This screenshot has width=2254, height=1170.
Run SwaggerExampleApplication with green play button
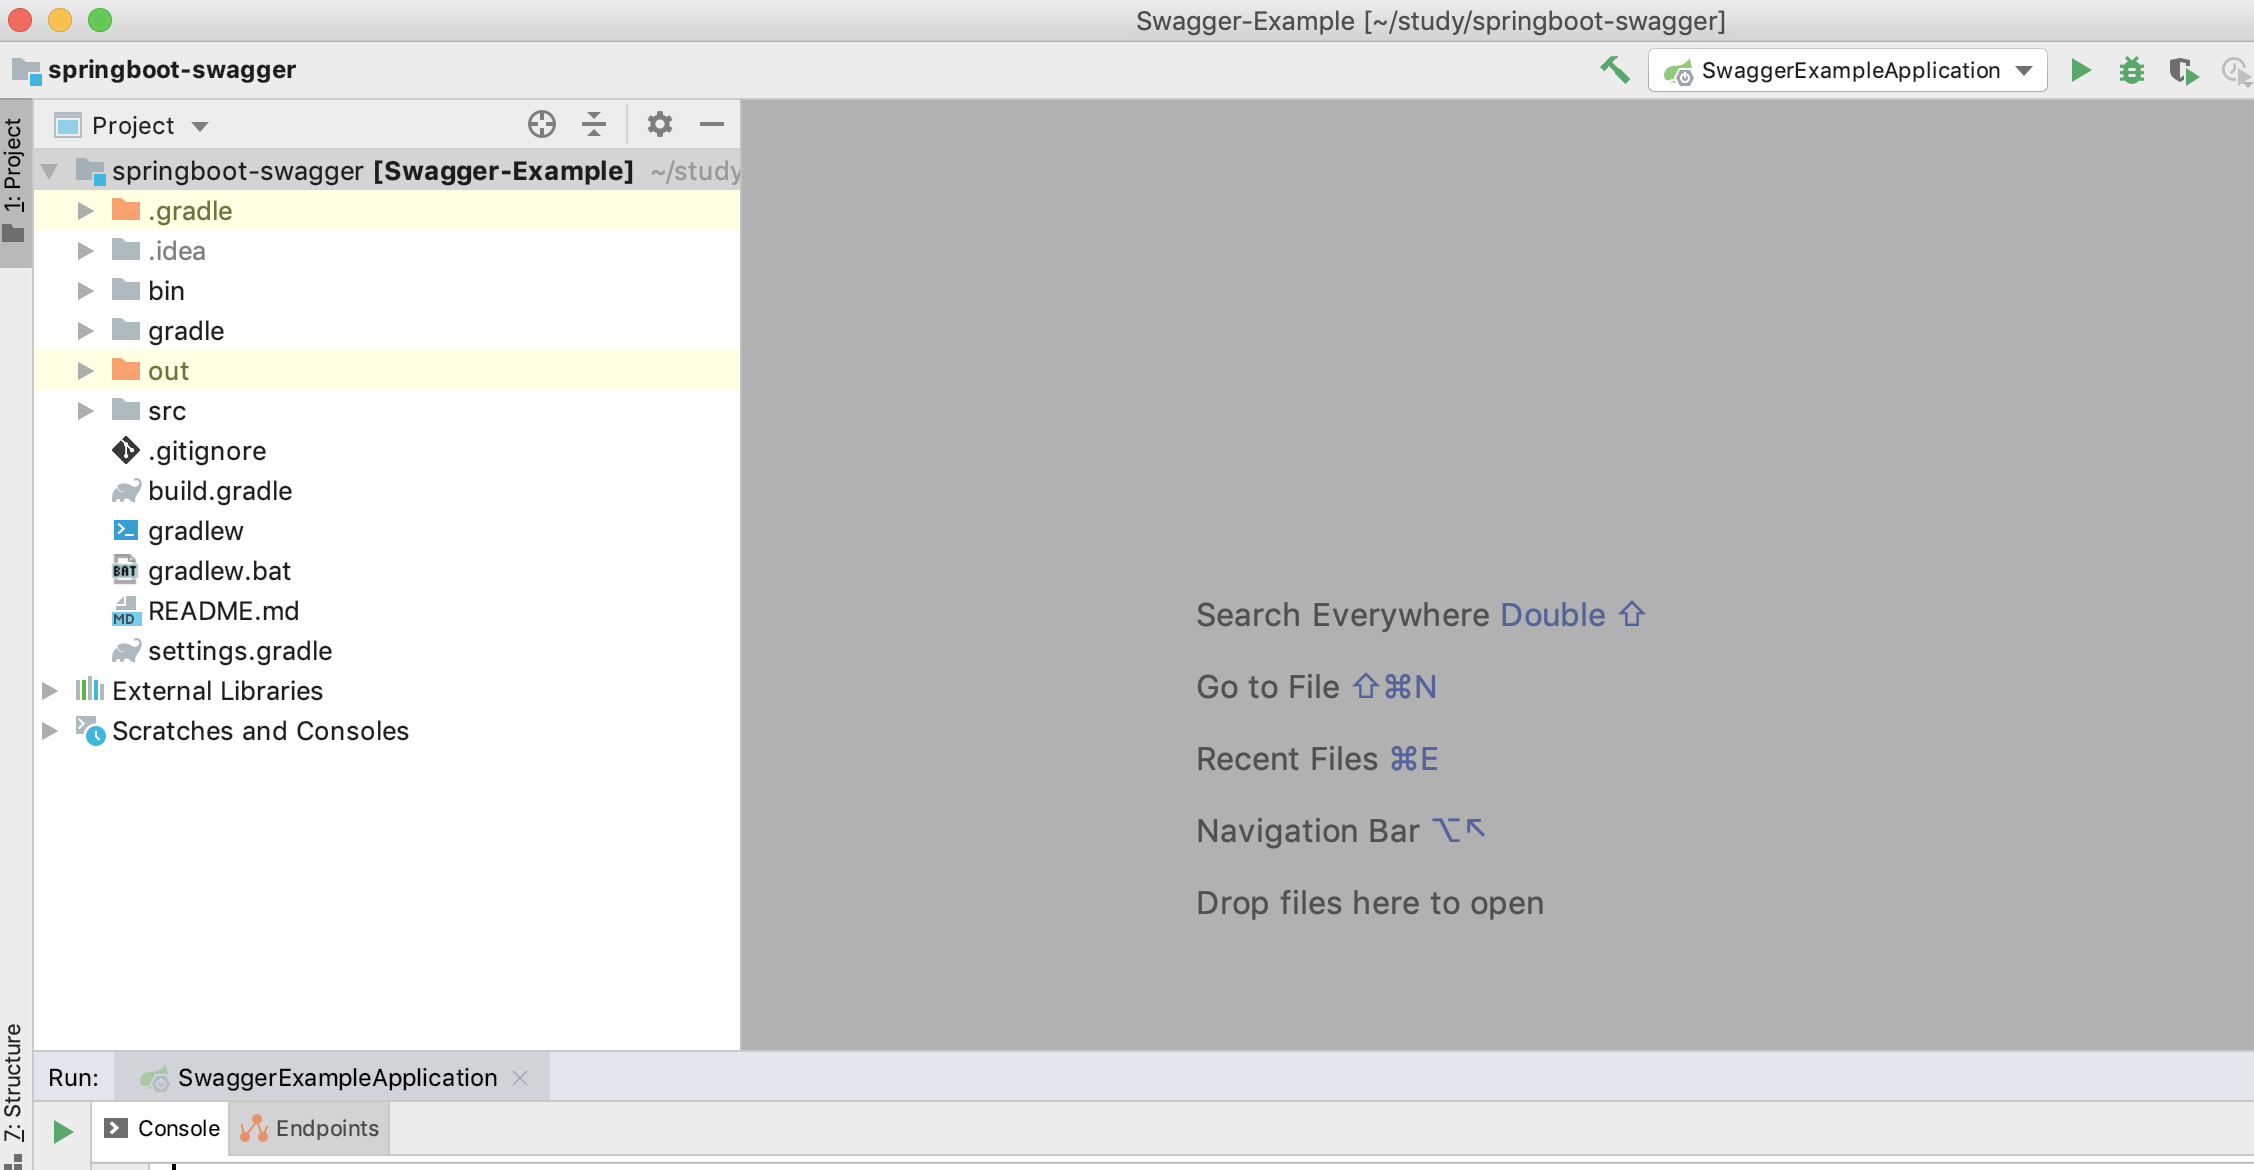[x=2080, y=70]
